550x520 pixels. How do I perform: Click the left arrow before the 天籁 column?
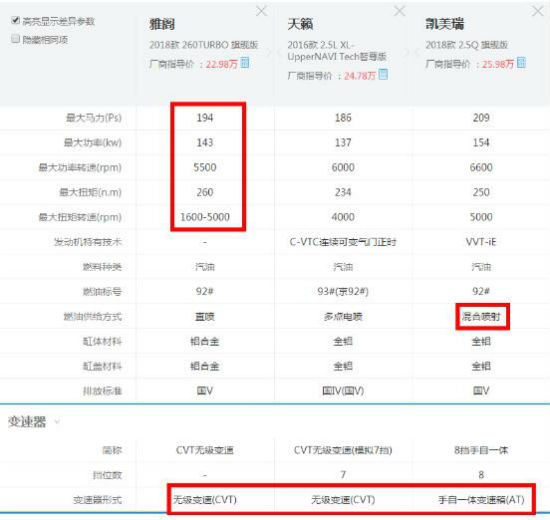(x=280, y=53)
